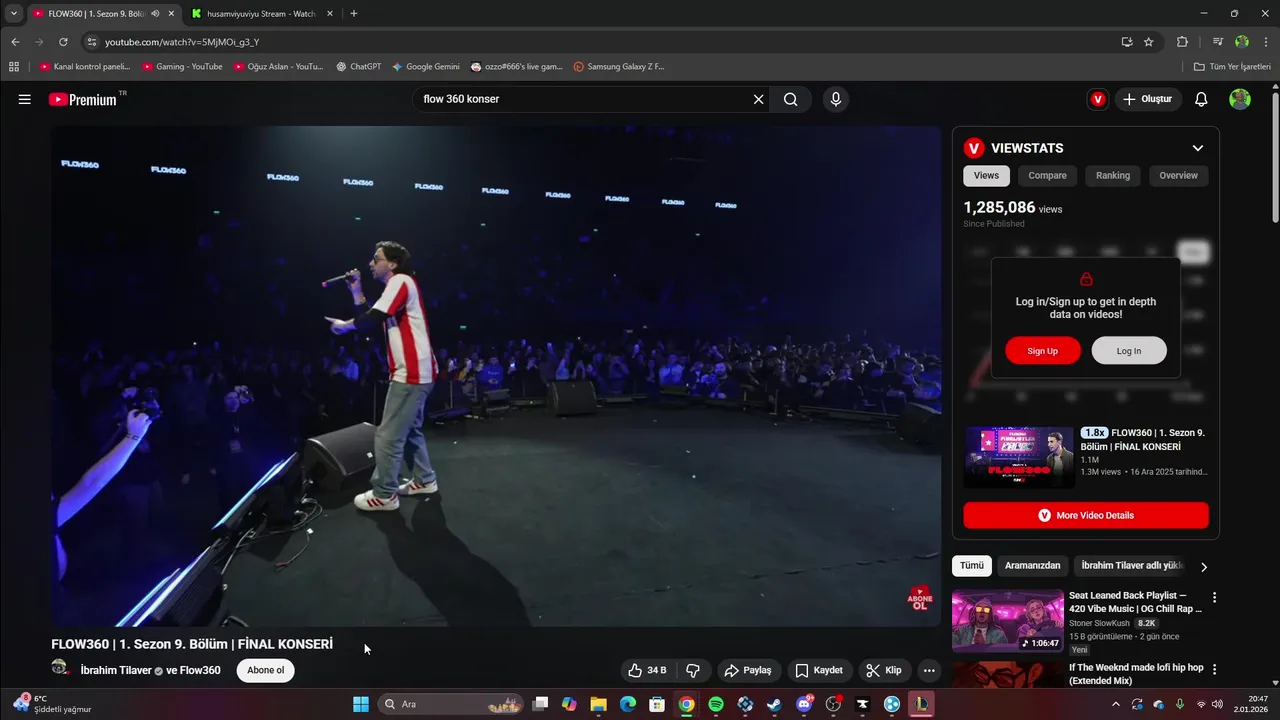Create a clip with Klip button
Viewport: 1280px width, 720px height.
(x=884, y=670)
